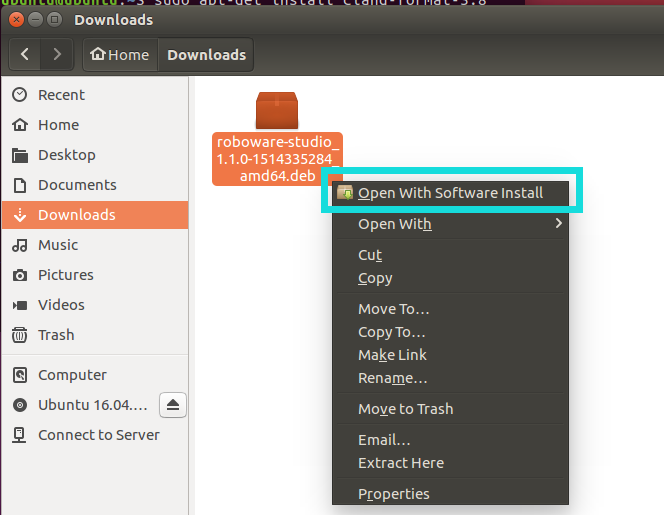Open Properties from the context menu
The height and width of the screenshot is (515, 664).
(x=451, y=494)
